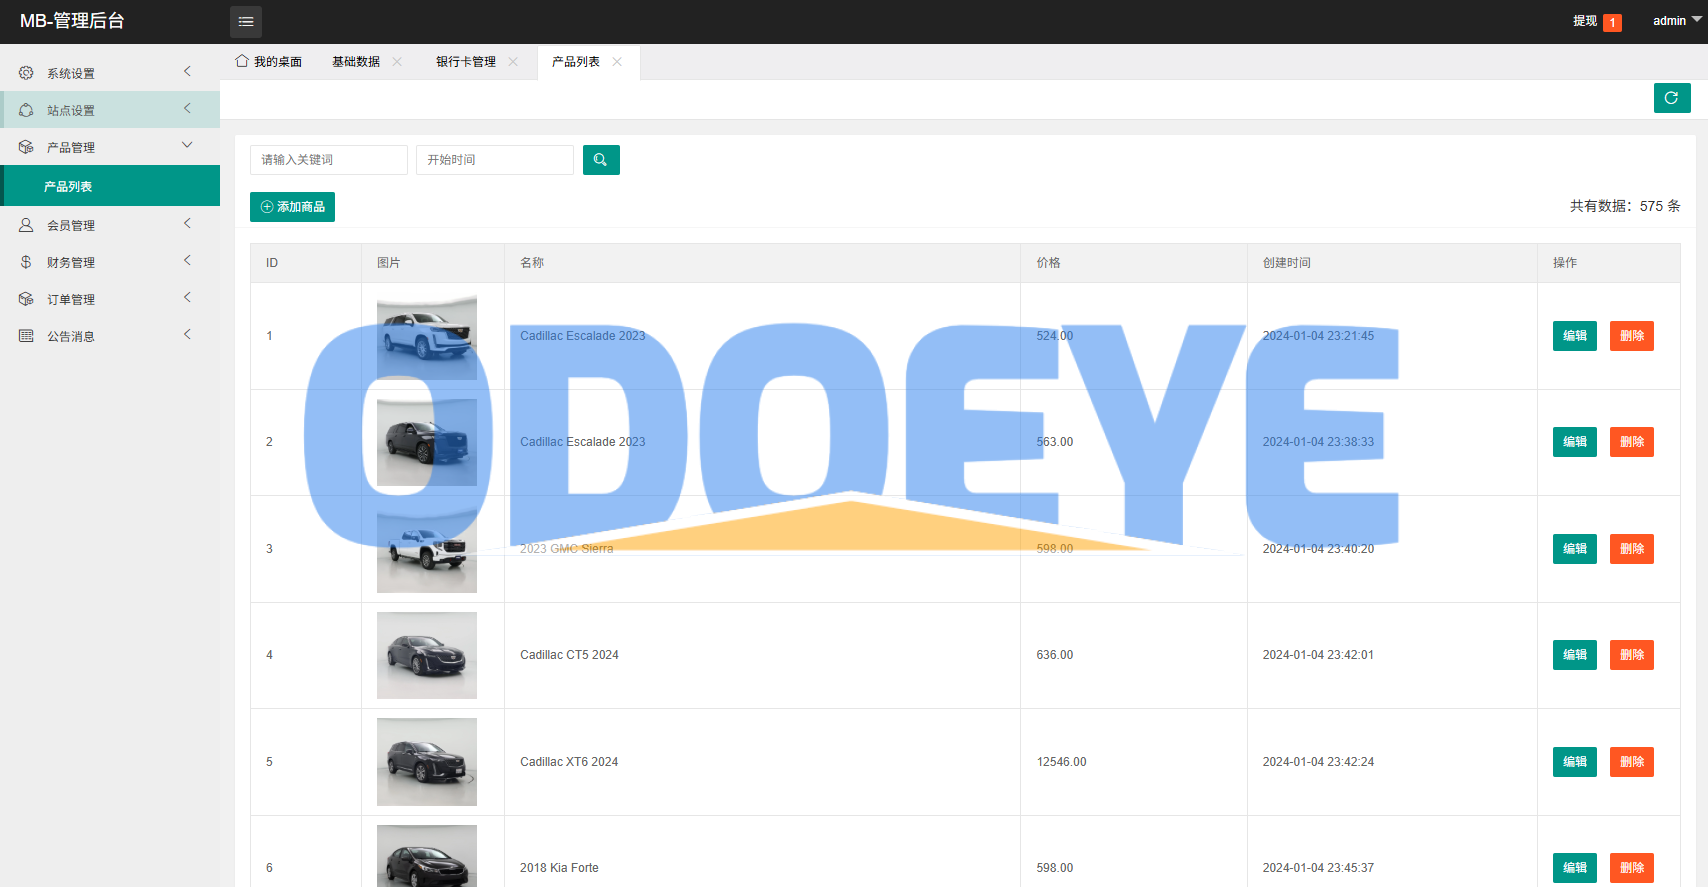Click the home icon beside 我的桌面

[x=242, y=61]
